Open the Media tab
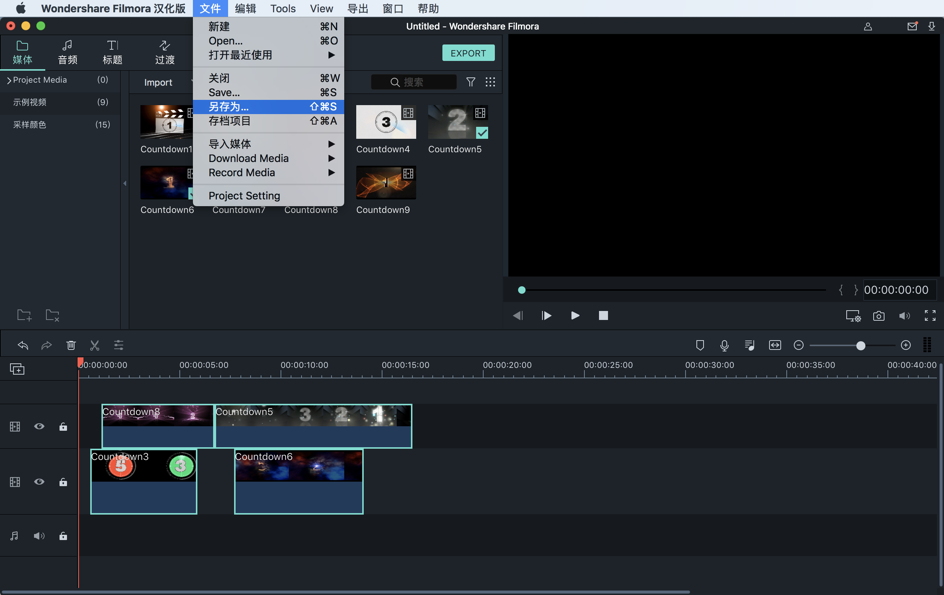The width and height of the screenshot is (944, 595). [22, 52]
